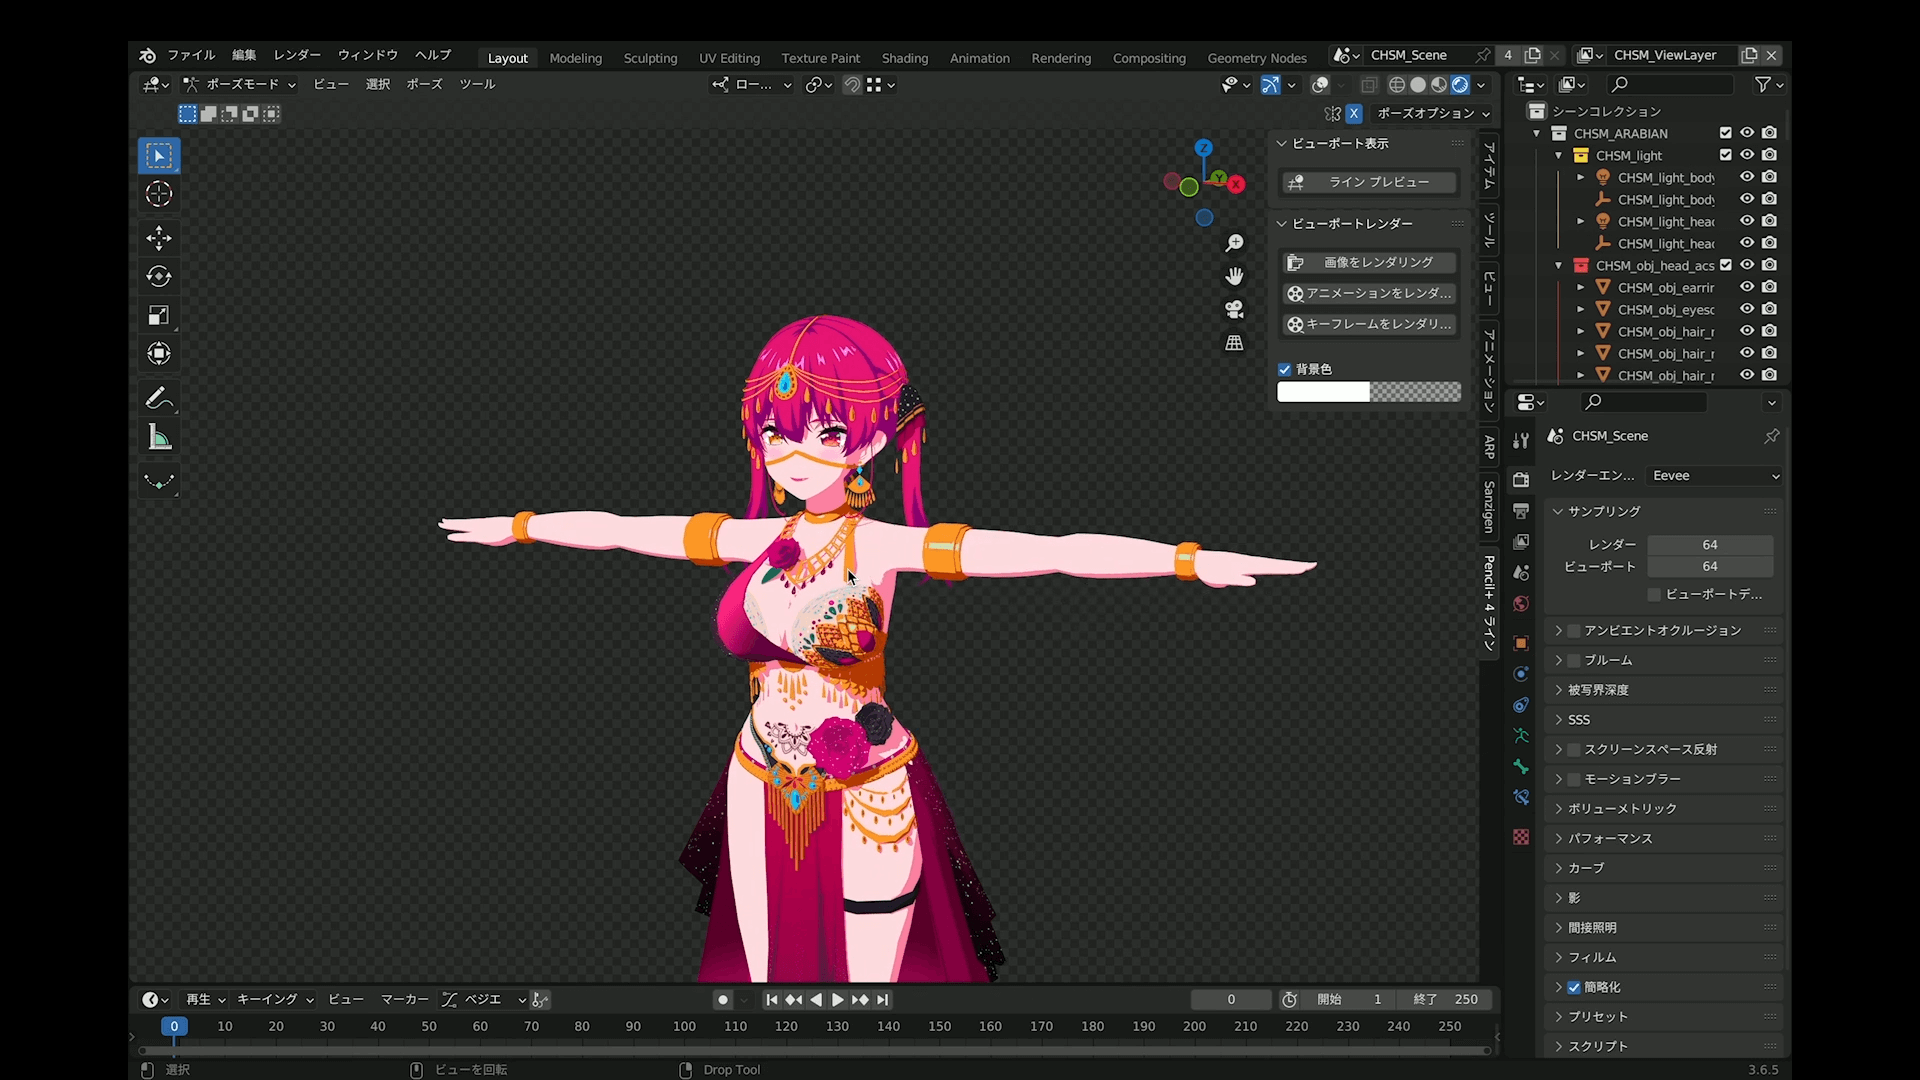Click 画像をレンダリング button

point(1369,262)
